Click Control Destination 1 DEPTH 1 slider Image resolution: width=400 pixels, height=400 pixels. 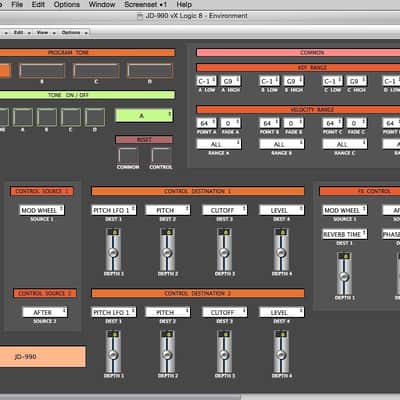pos(113,249)
